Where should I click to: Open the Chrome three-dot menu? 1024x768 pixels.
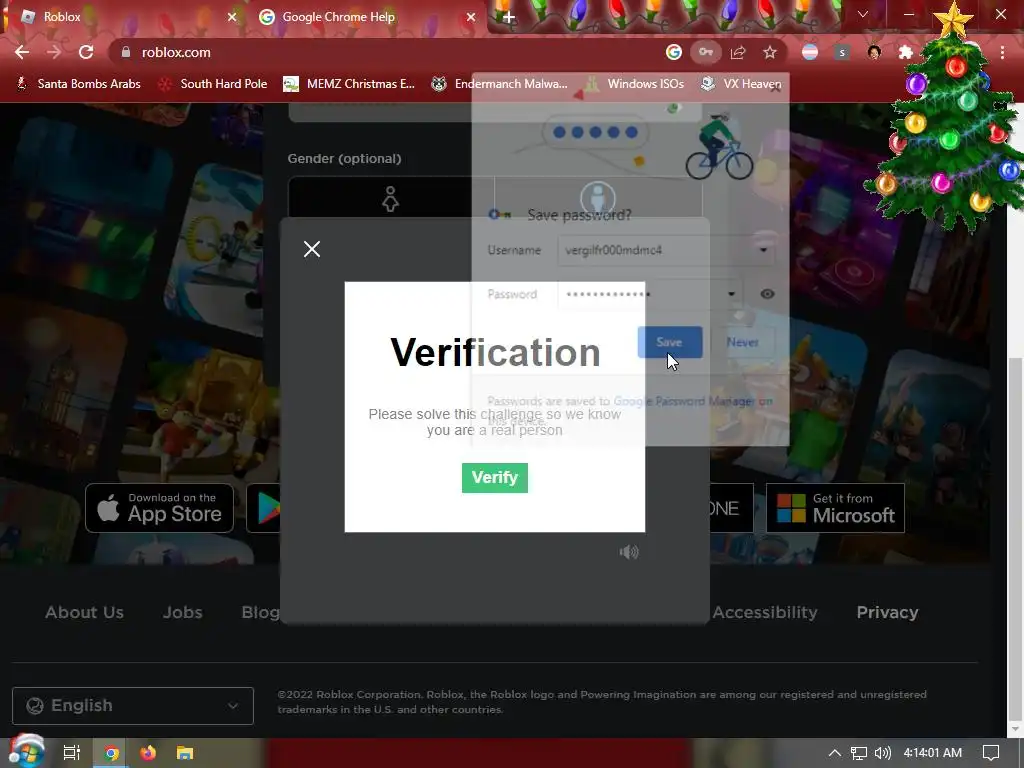click(x=1002, y=52)
